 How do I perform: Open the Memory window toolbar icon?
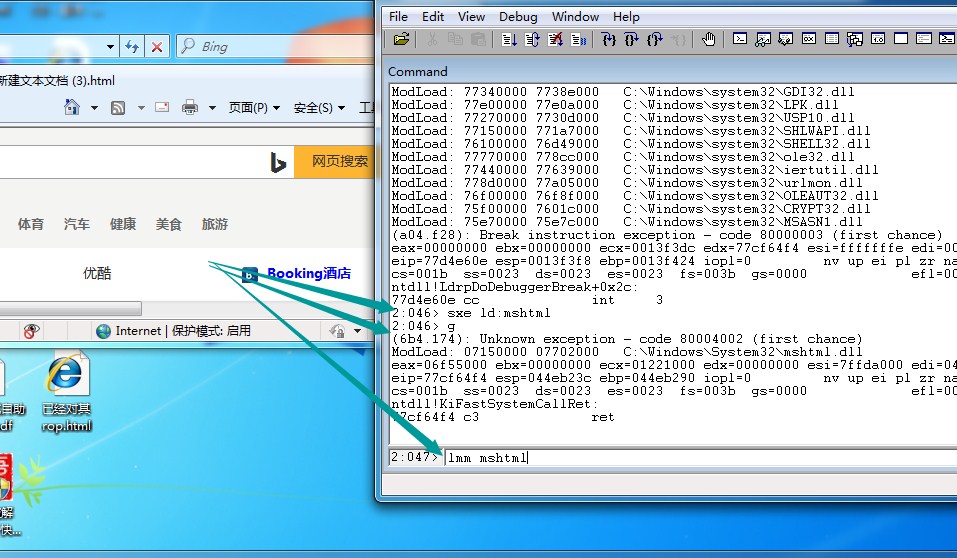coord(832,39)
